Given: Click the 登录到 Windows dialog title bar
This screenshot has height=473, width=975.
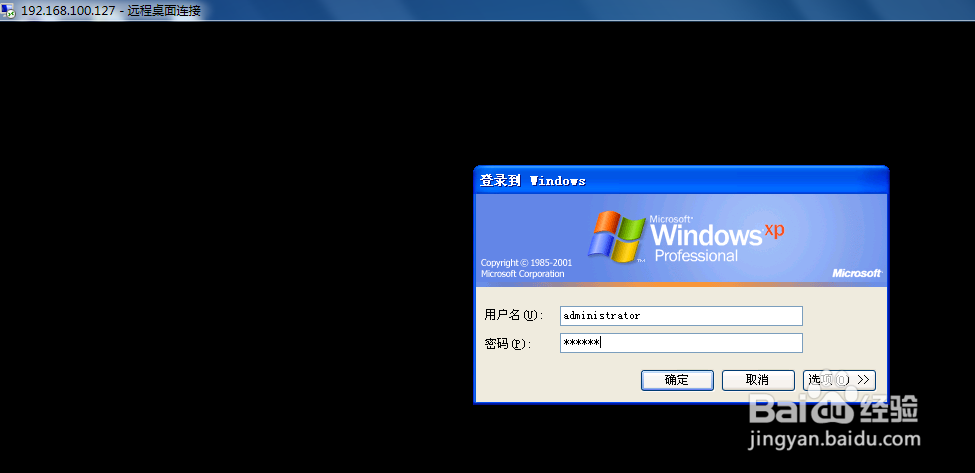Looking at the screenshot, I should click(x=681, y=180).
